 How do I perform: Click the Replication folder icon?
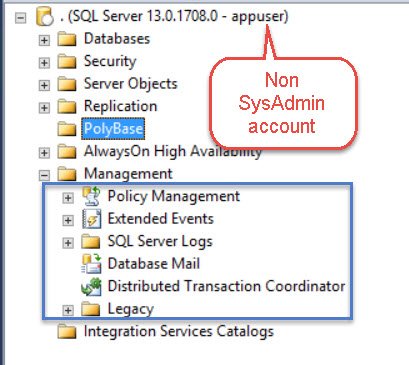click(x=67, y=107)
